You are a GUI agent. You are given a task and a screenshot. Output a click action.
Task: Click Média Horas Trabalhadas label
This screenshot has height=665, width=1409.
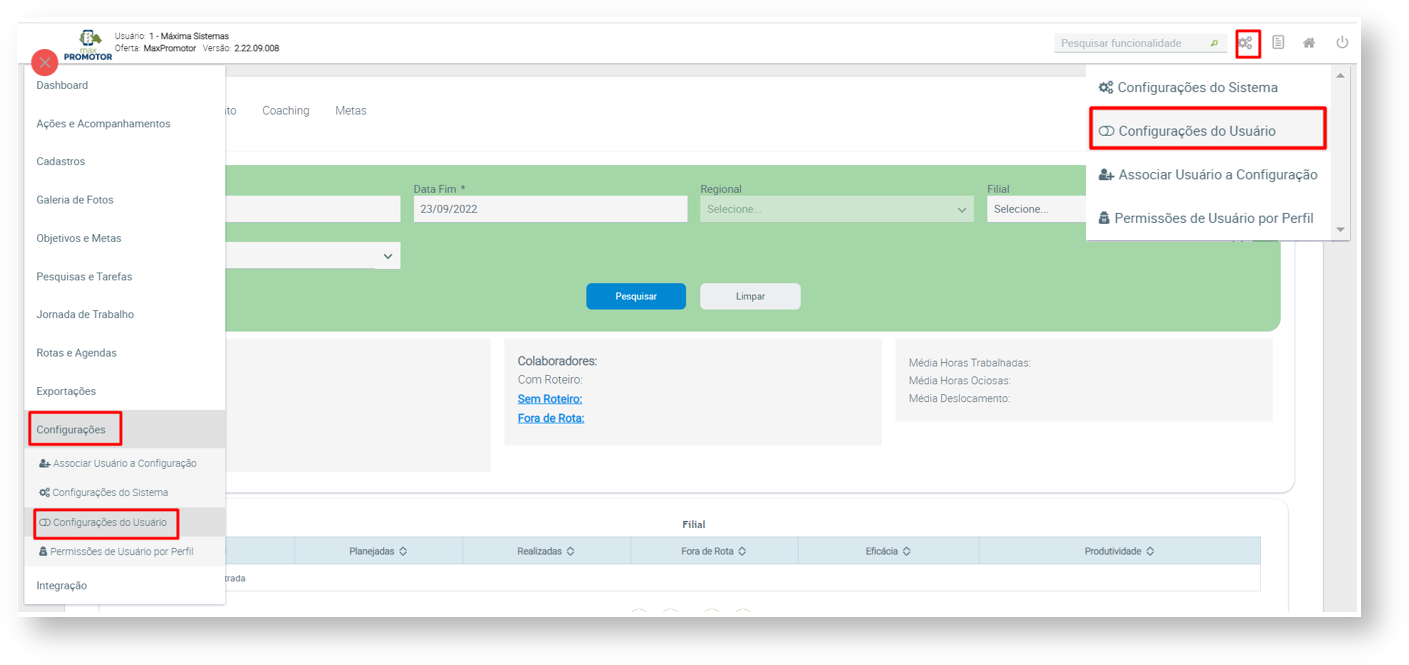969,363
